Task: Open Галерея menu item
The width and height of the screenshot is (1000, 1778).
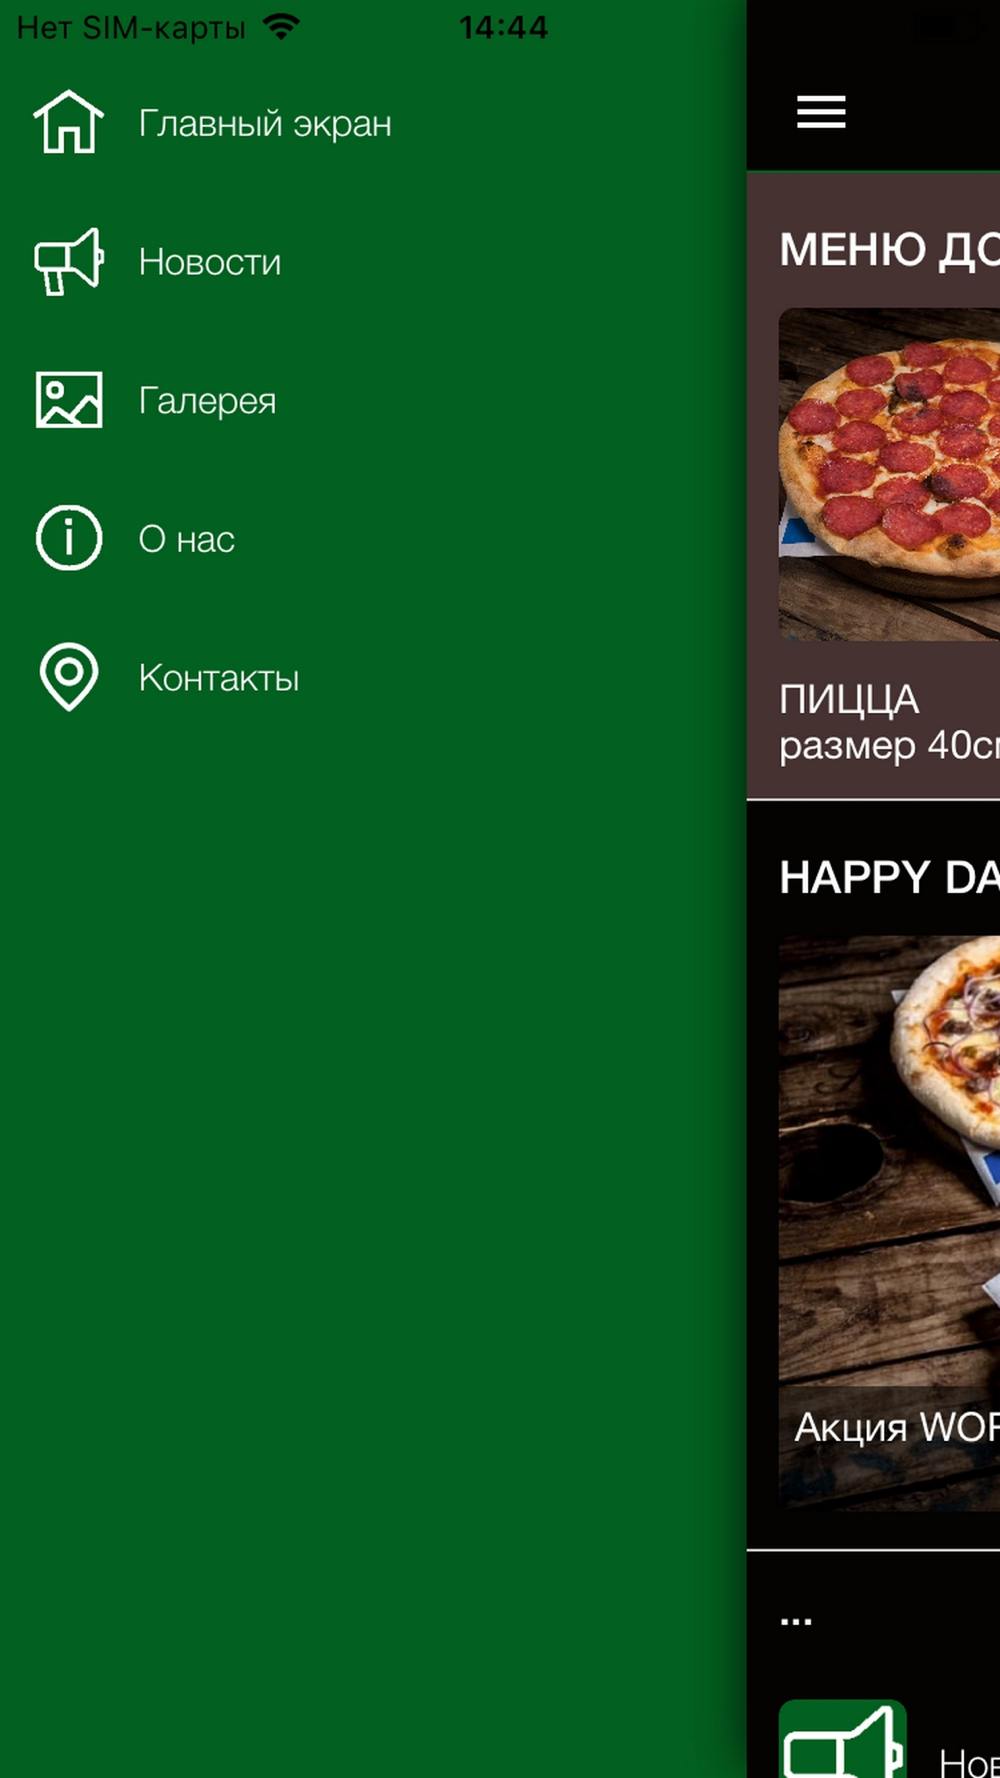Action: click(x=207, y=401)
